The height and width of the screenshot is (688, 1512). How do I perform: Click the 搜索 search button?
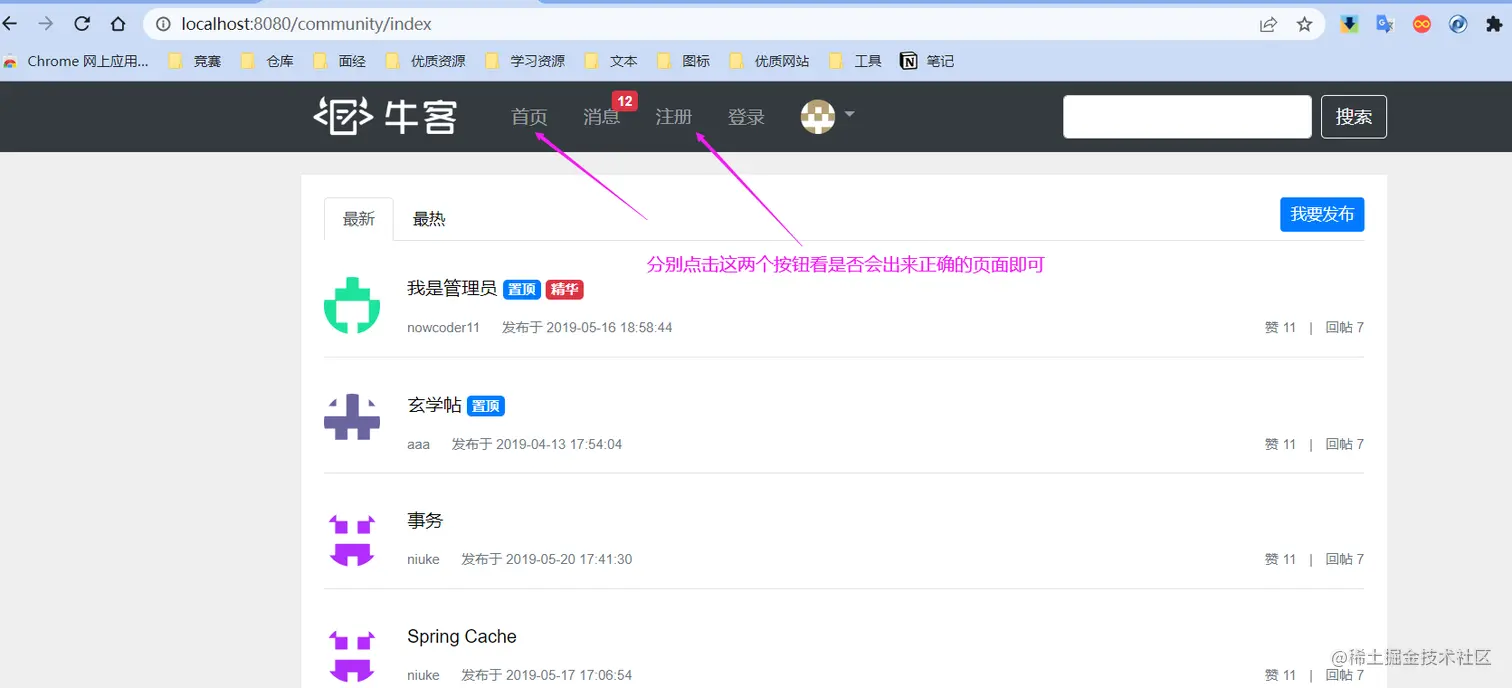coord(1354,117)
